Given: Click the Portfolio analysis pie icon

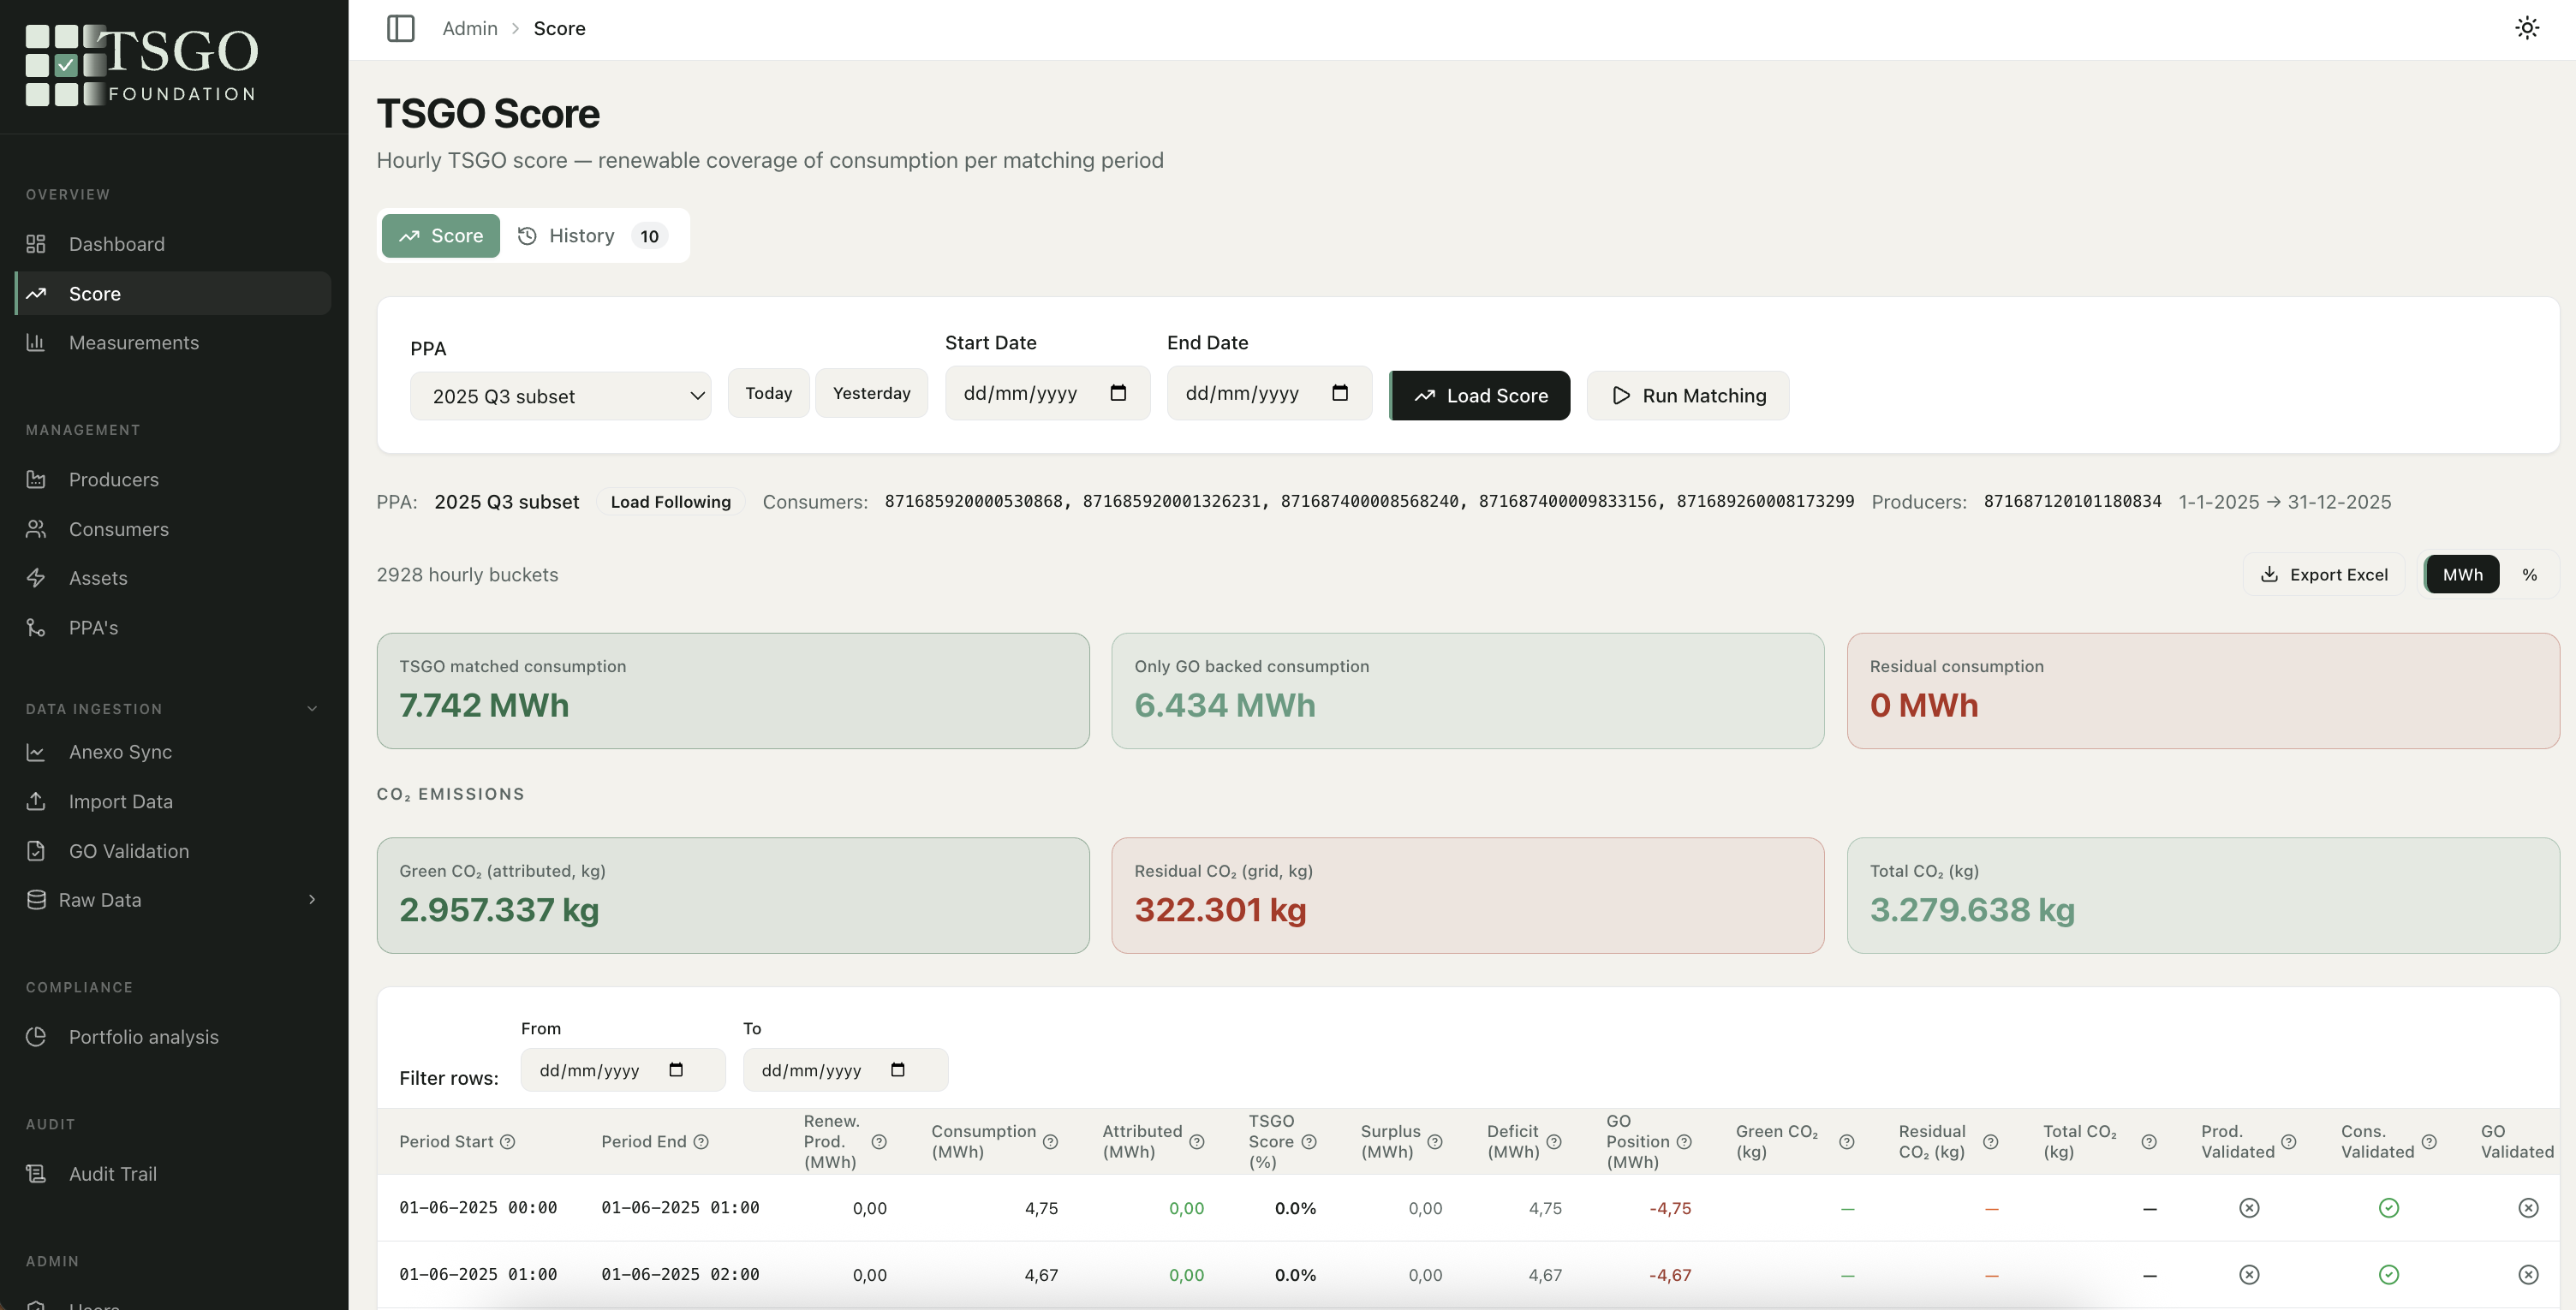Looking at the screenshot, I should 36,1037.
